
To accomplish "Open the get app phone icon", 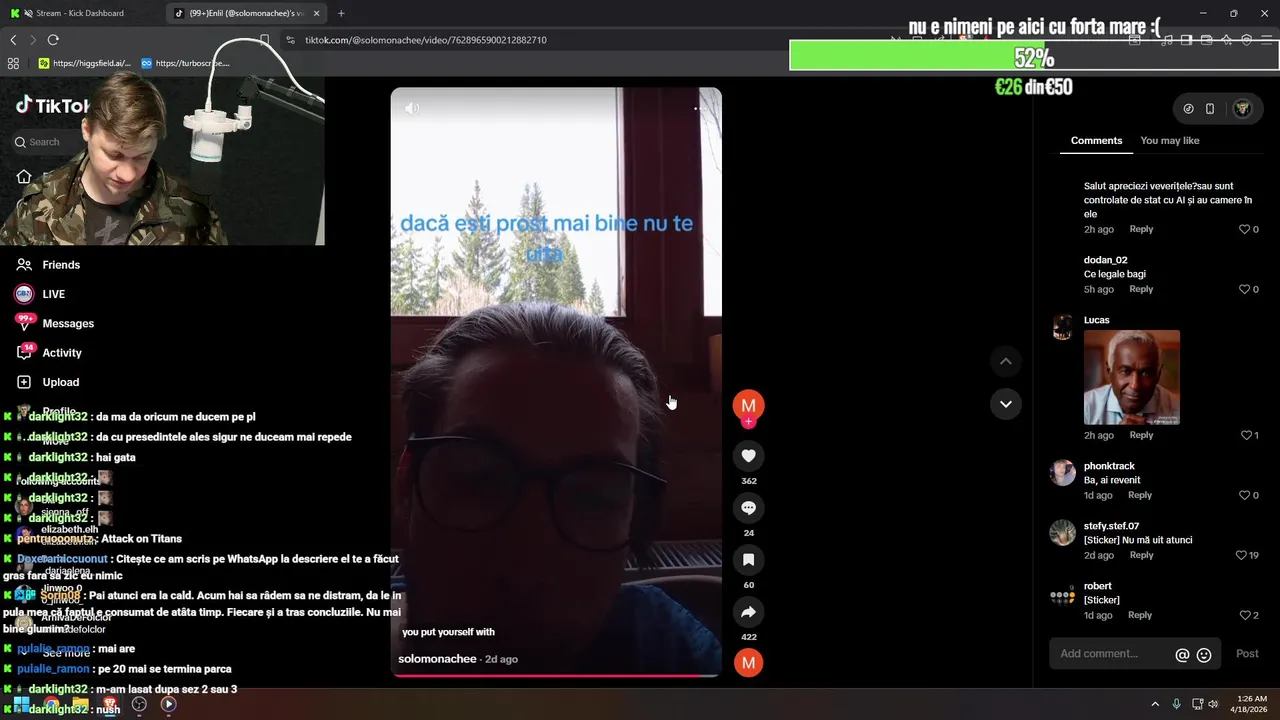I will click(x=1210, y=109).
